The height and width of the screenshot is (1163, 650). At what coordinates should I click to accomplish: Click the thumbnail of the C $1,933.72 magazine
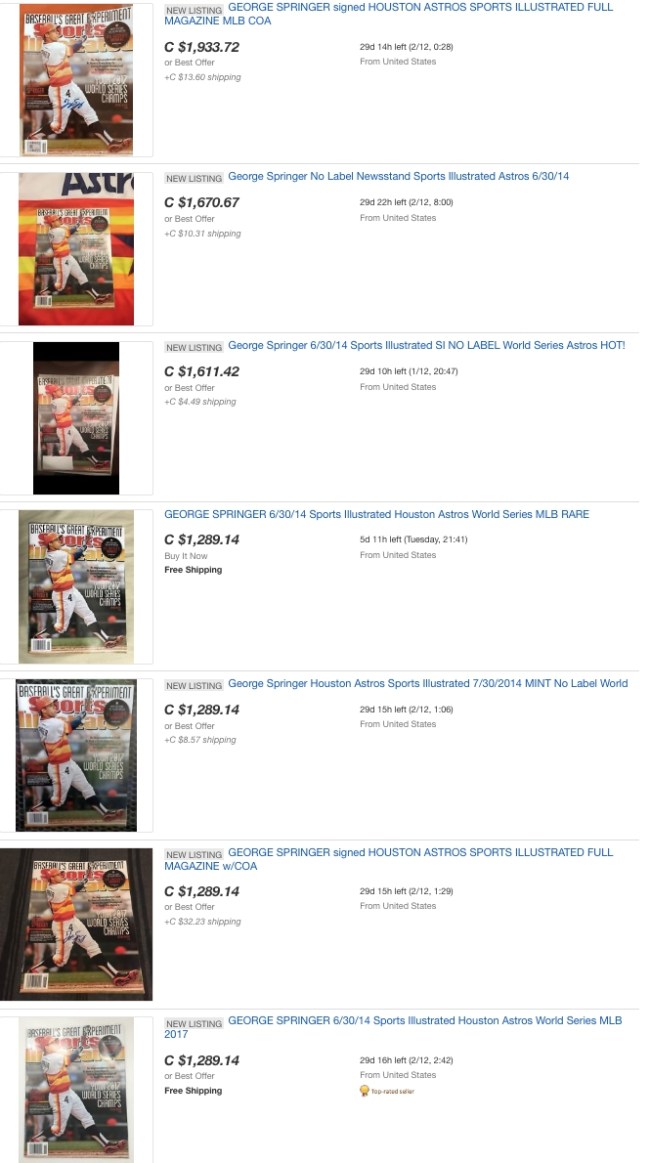pyautogui.click(x=76, y=80)
